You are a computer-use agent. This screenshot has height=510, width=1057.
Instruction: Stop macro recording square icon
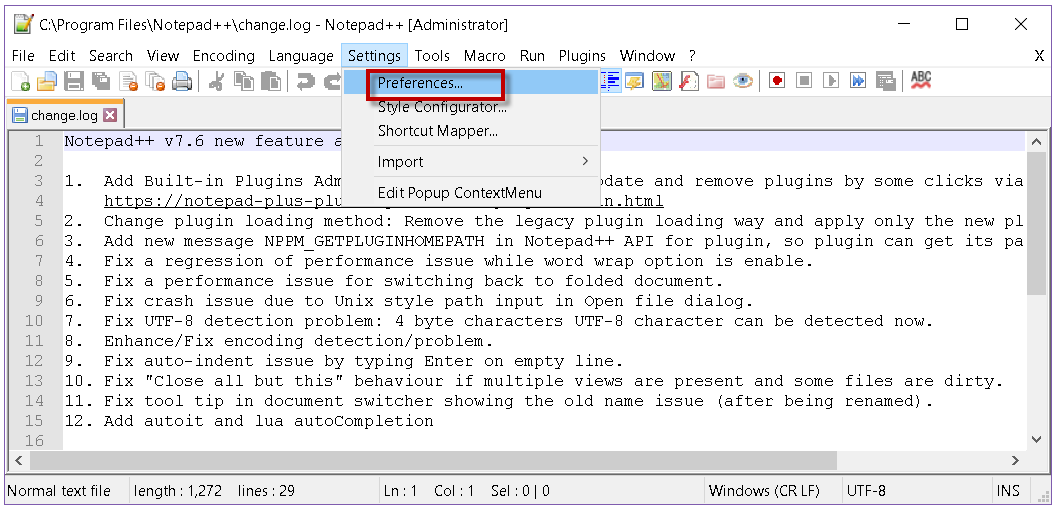804,82
